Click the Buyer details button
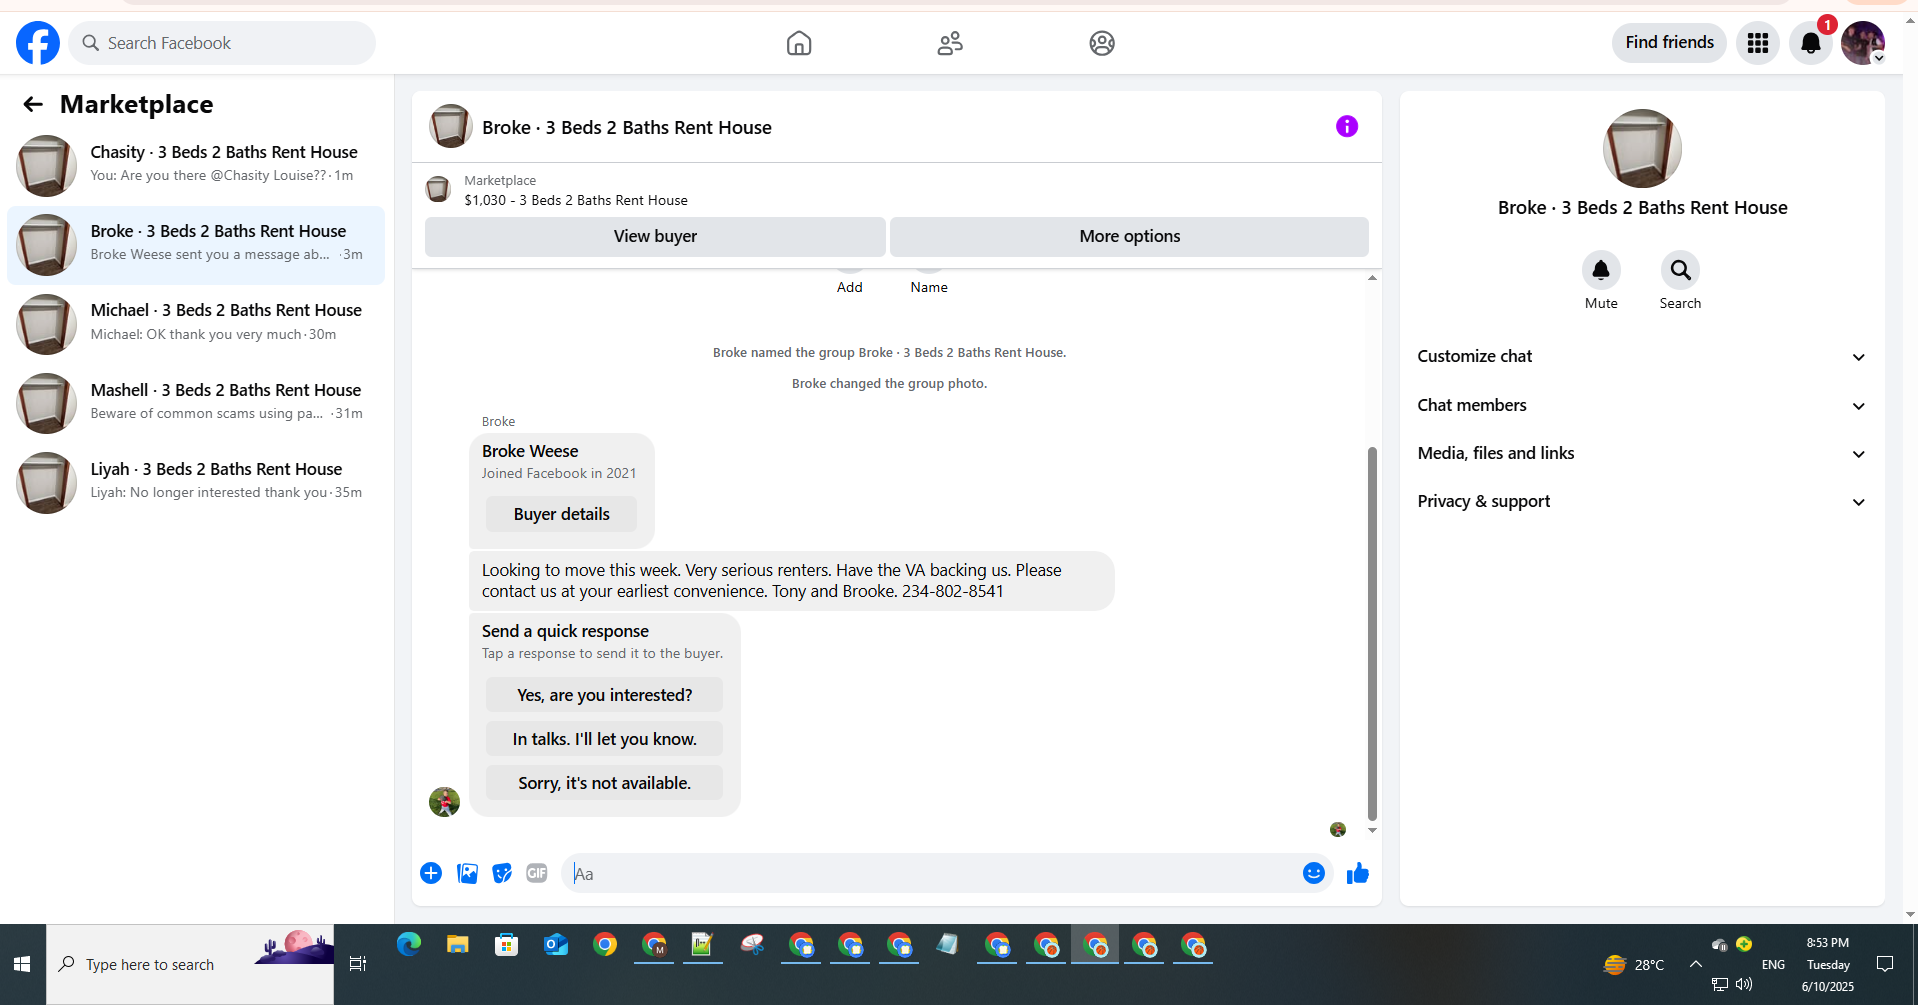 point(561,514)
